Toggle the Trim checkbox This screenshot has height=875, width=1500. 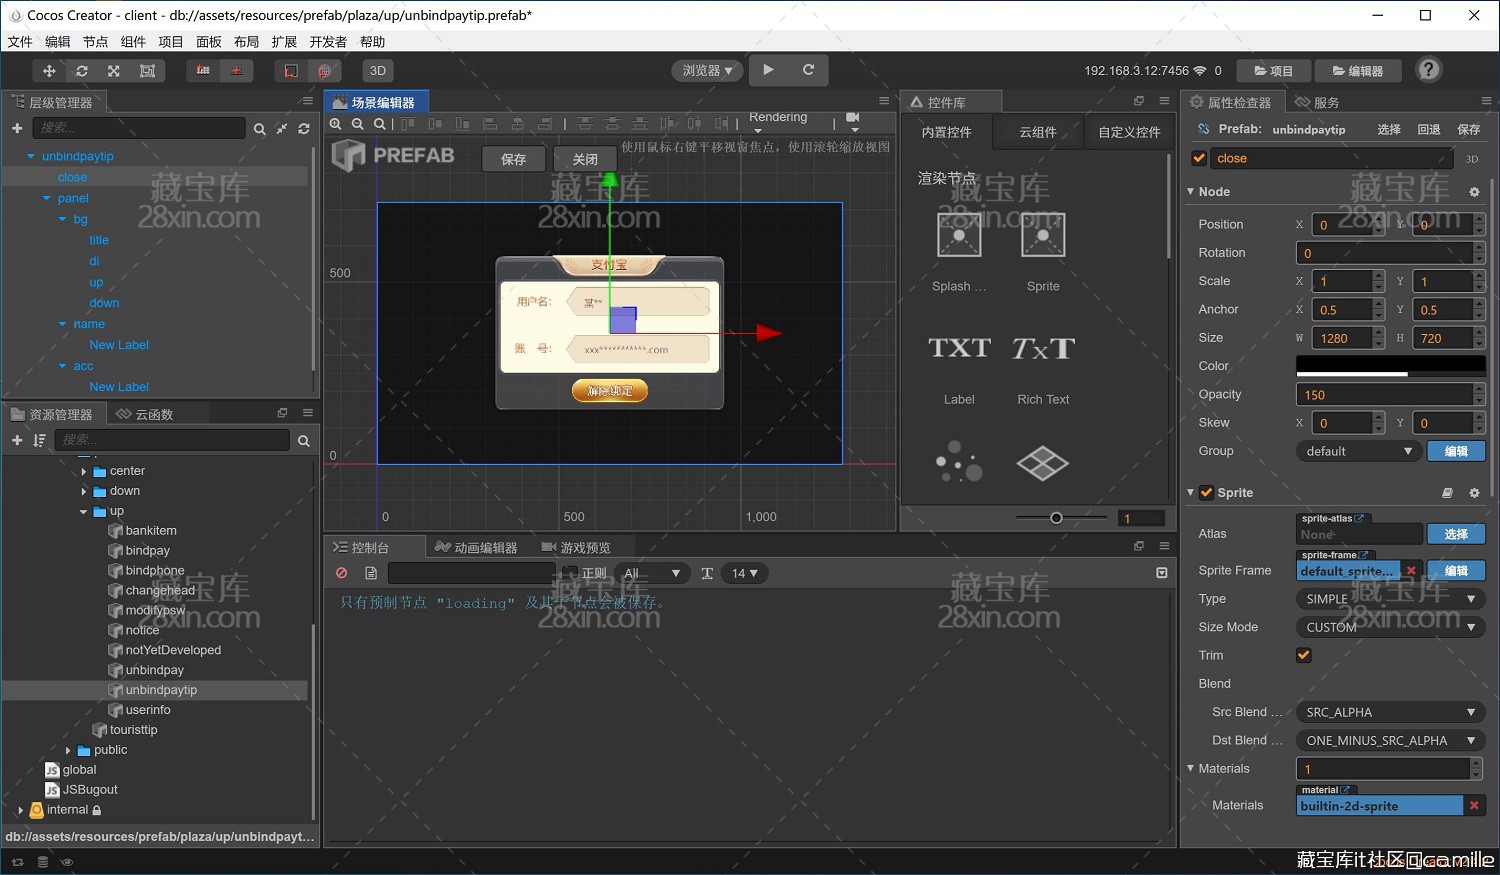click(1303, 655)
